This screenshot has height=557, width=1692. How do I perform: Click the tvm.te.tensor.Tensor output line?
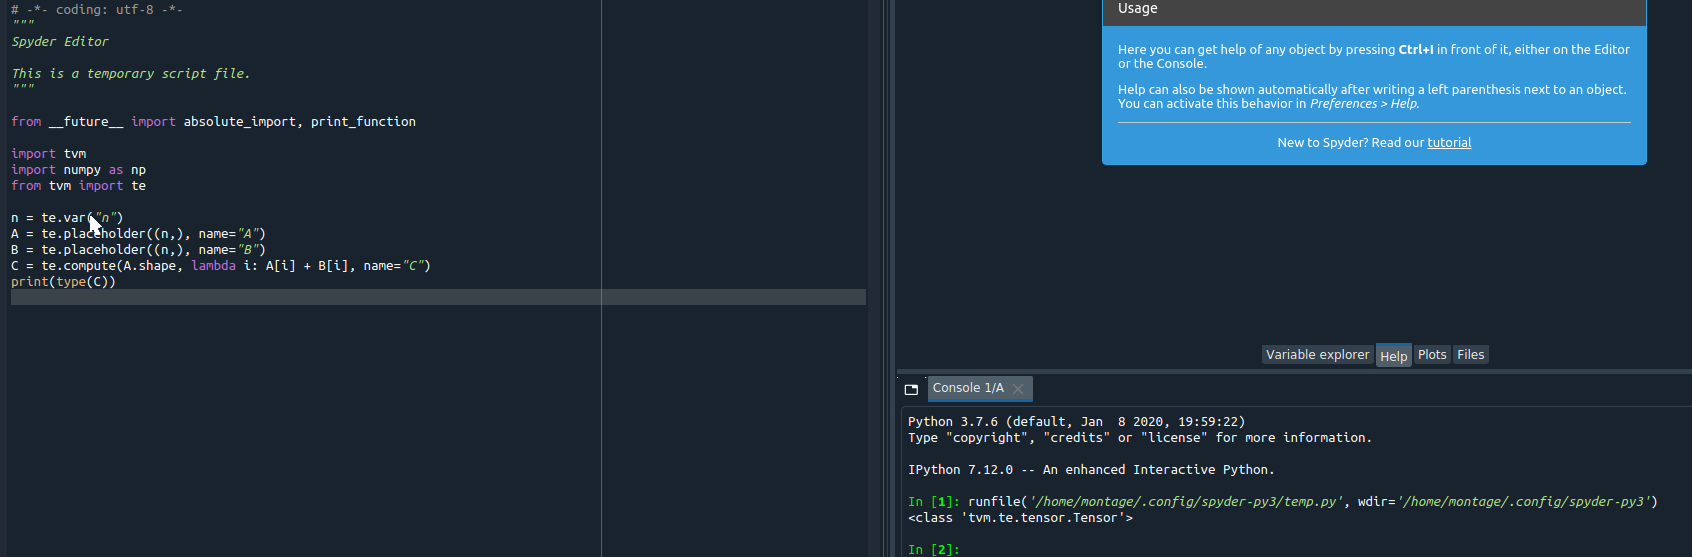tap(1020, 518)
